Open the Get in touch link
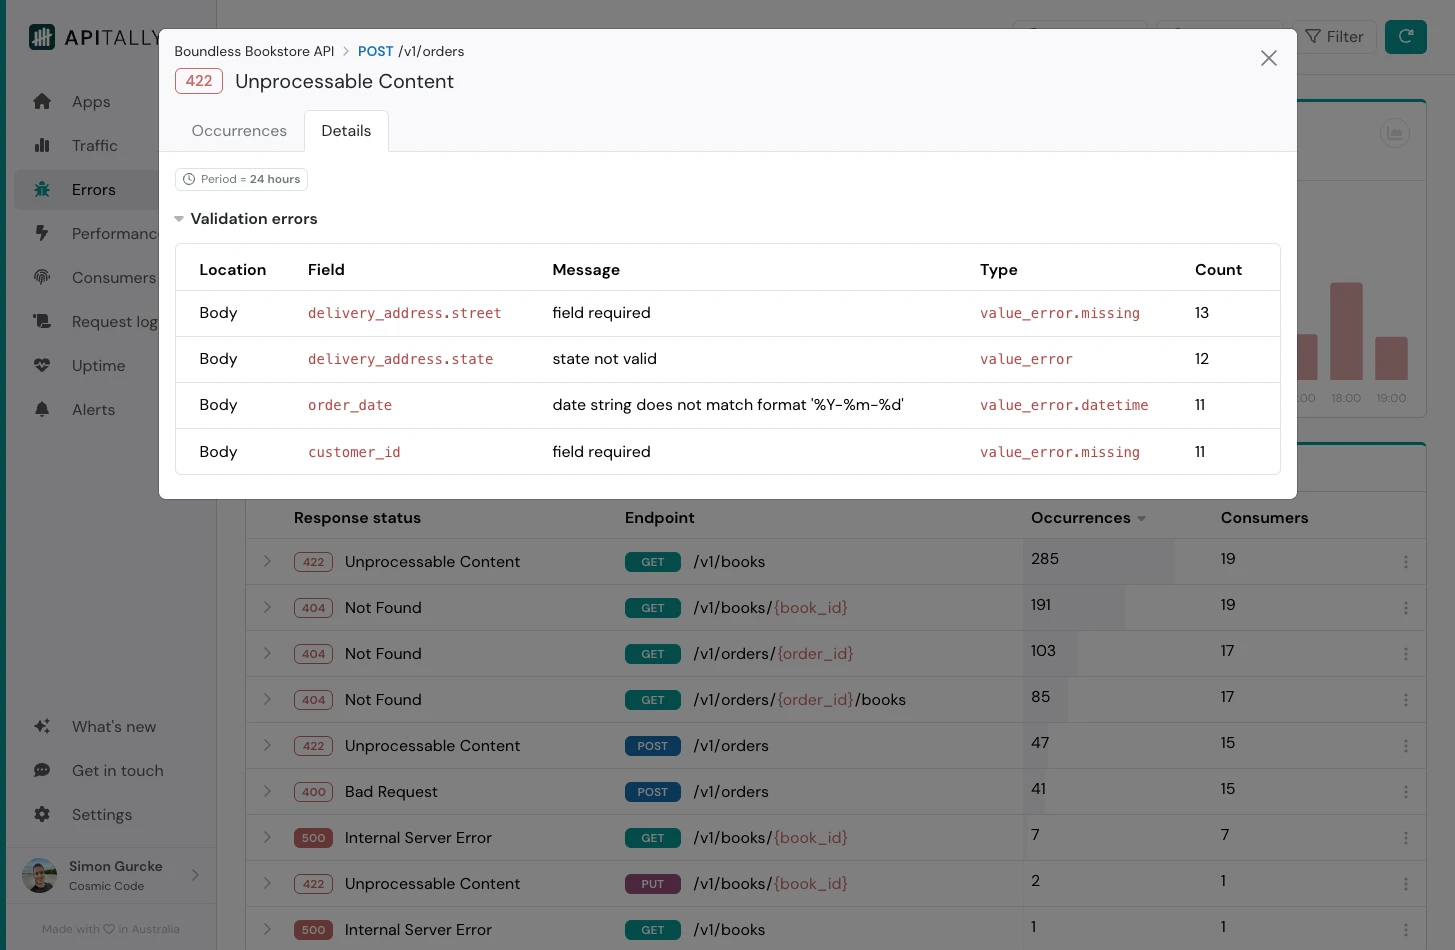1455x950 pixels. pyautogui.click(x=118, y=770)
